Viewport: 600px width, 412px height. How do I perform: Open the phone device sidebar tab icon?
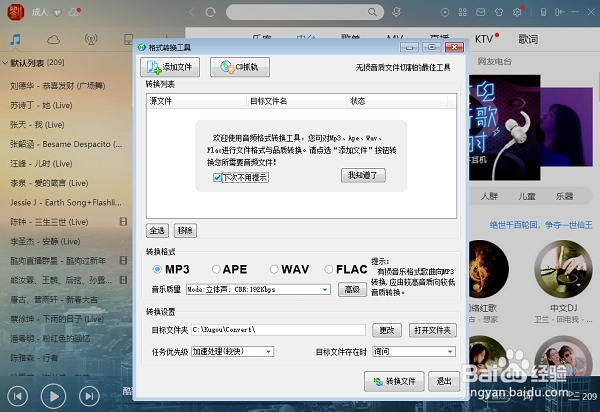click(129, 39)
